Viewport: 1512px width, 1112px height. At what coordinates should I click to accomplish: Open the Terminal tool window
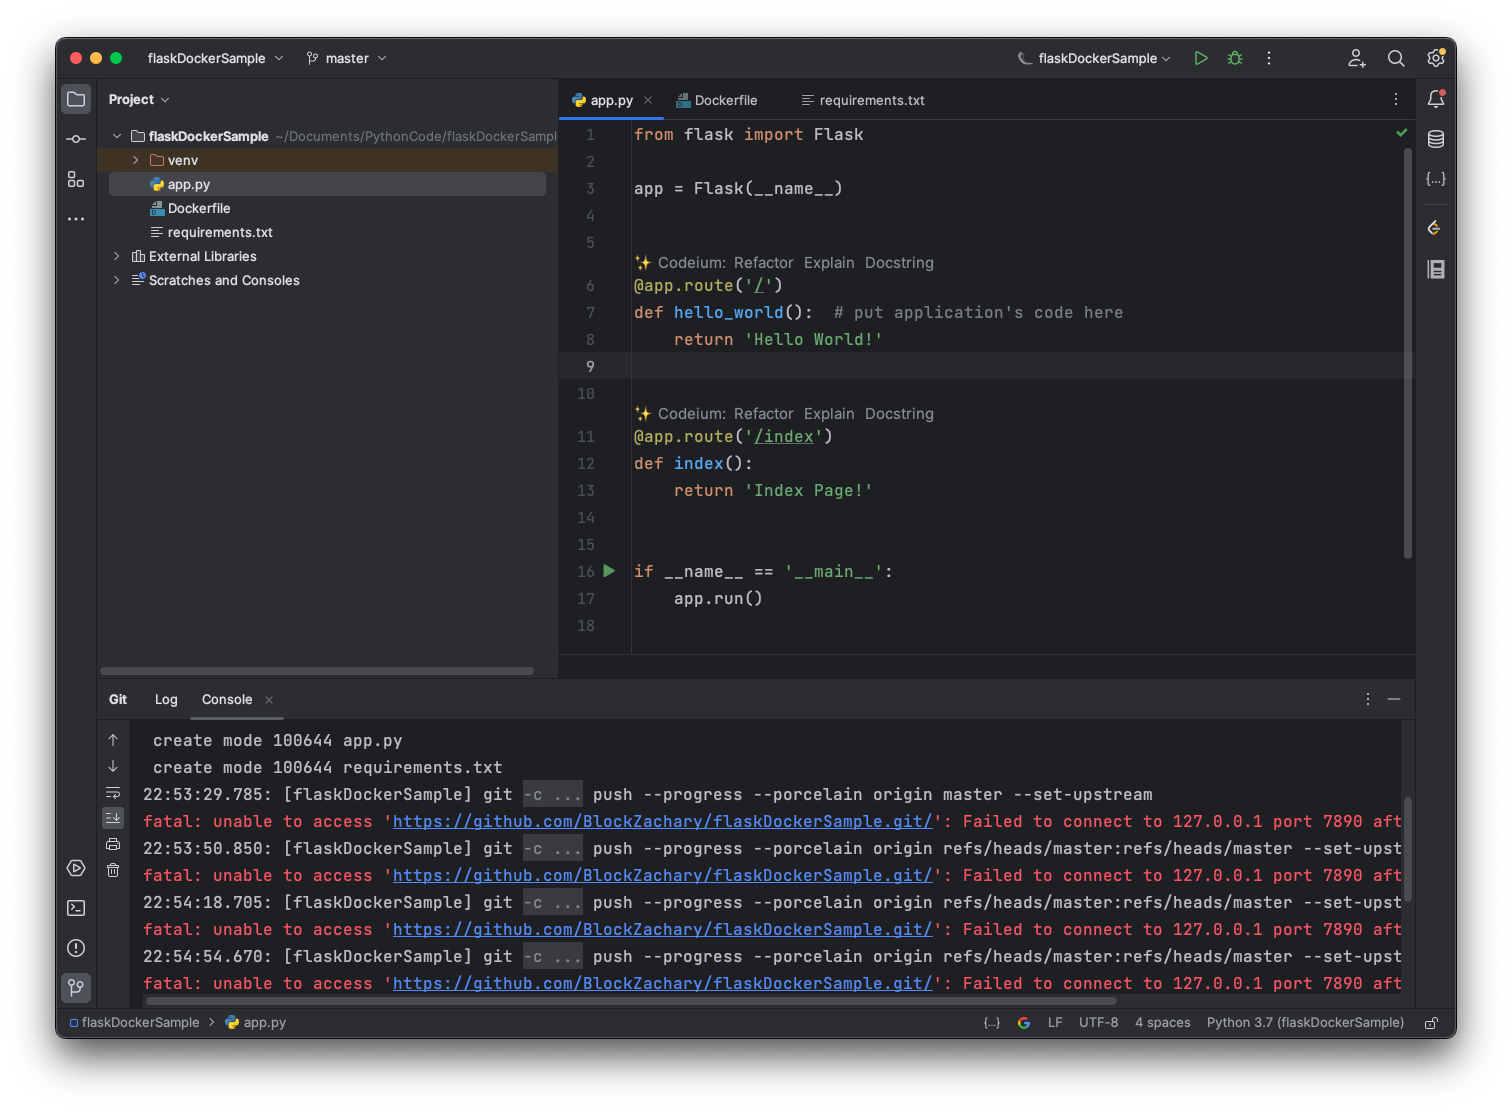pyautogui.click(x=76, y=908)
